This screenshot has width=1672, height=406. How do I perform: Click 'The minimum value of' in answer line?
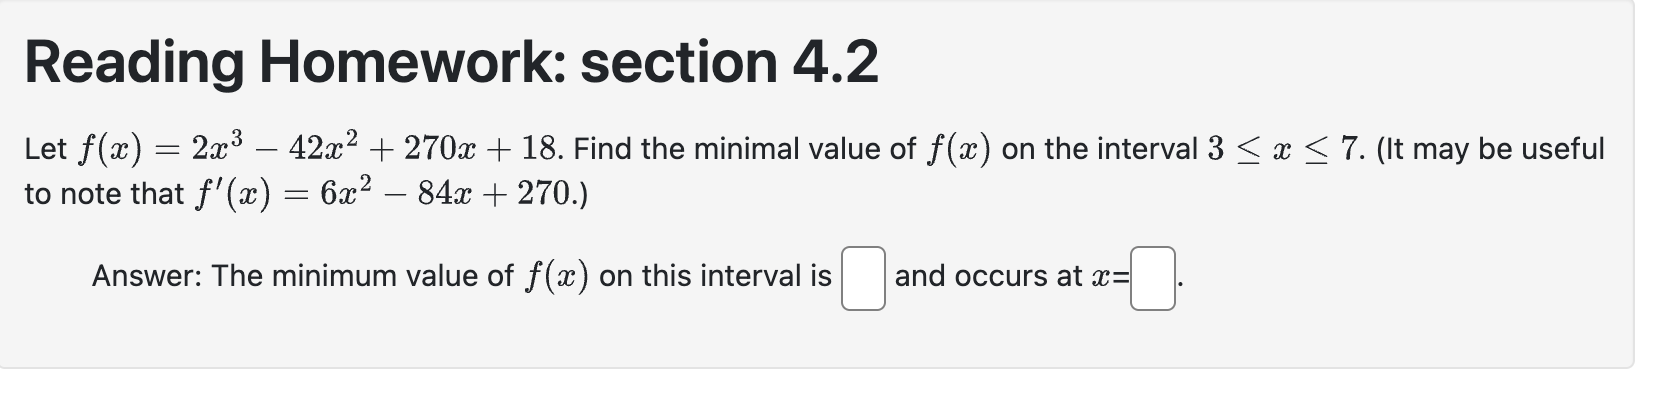(362, 276)
